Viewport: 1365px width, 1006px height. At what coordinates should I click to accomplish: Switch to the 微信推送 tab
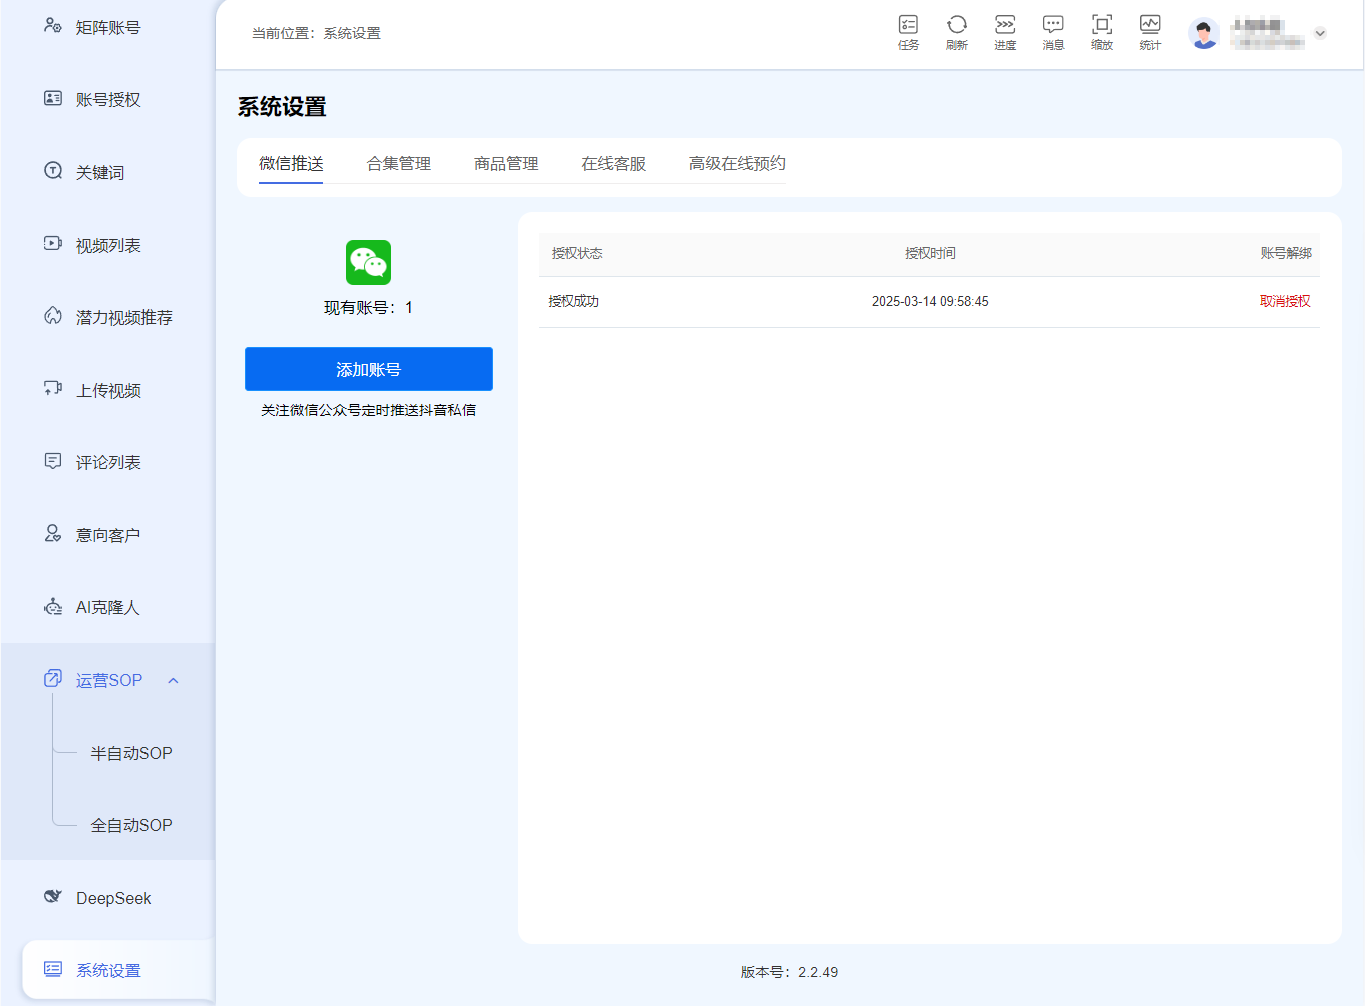tap(291, 163)
